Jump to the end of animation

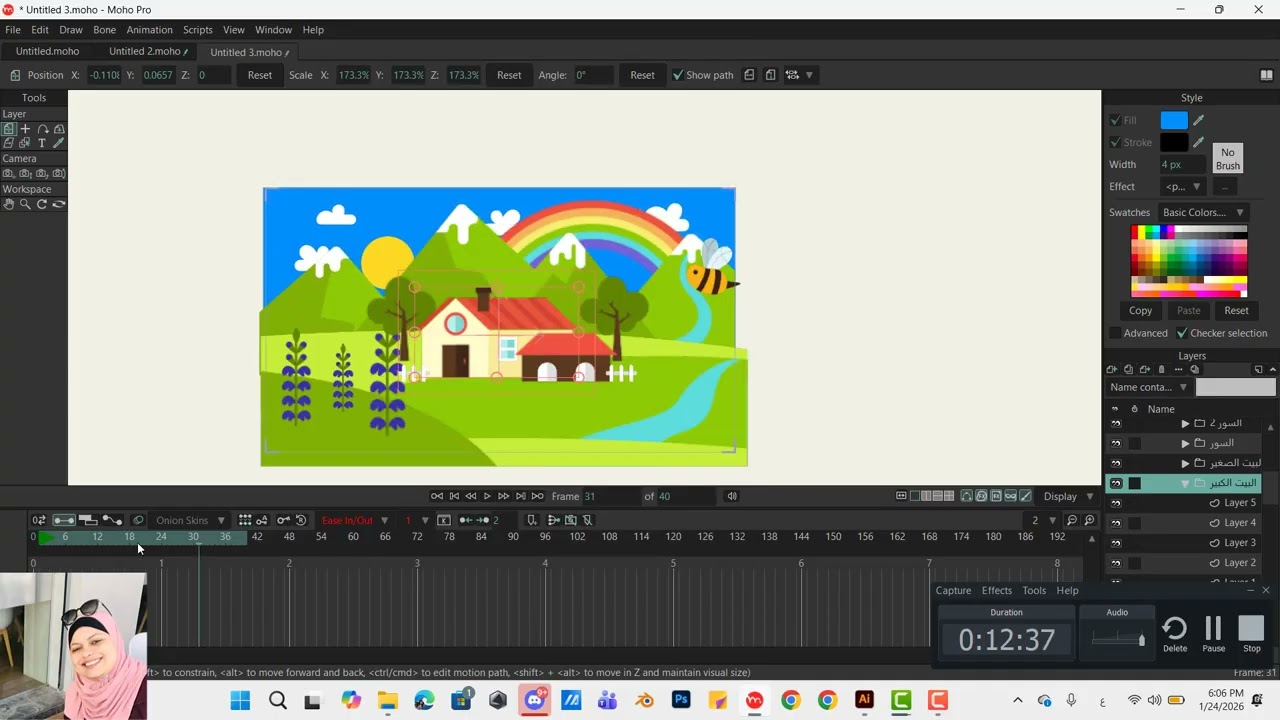pyautogui.click(x=521, y=496)
